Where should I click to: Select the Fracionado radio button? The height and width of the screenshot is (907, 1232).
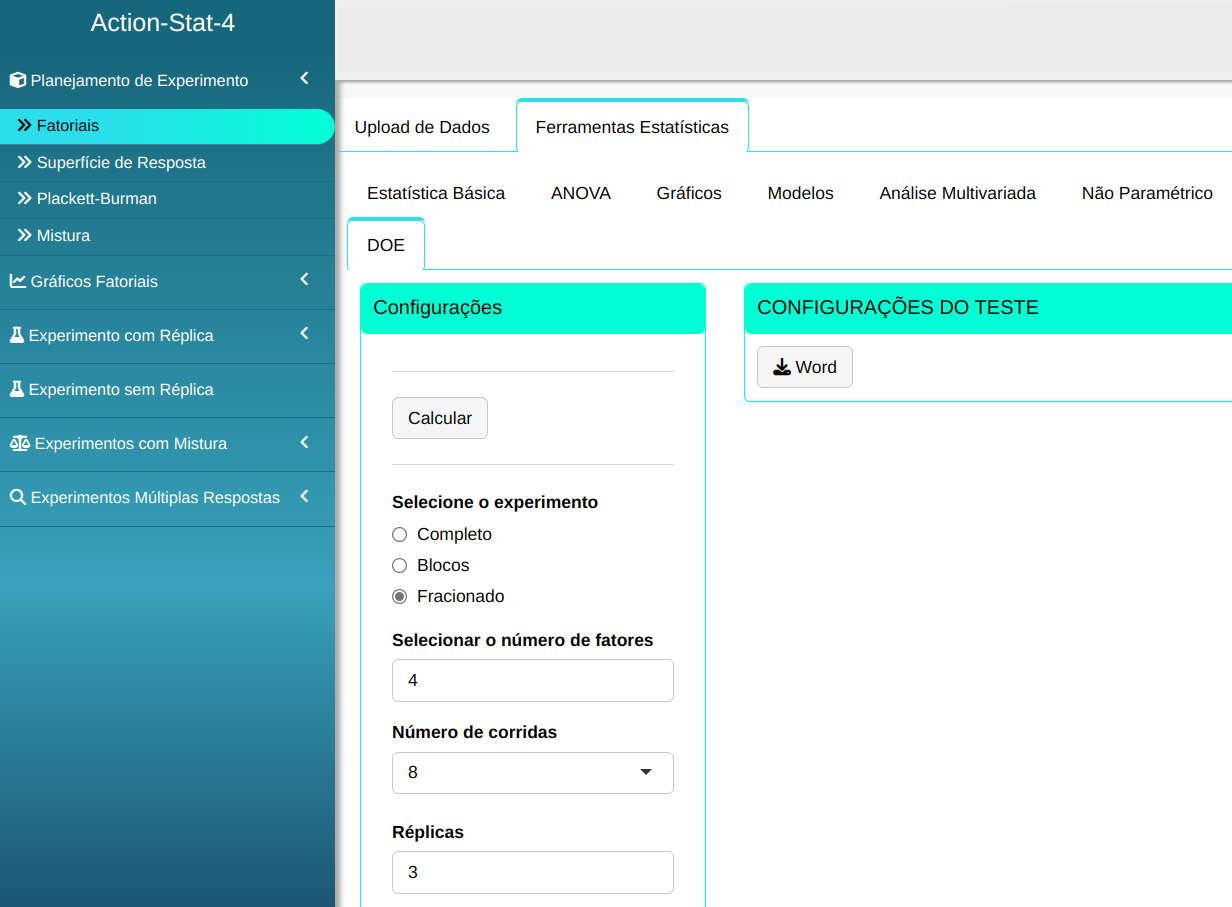click(400, 597)
